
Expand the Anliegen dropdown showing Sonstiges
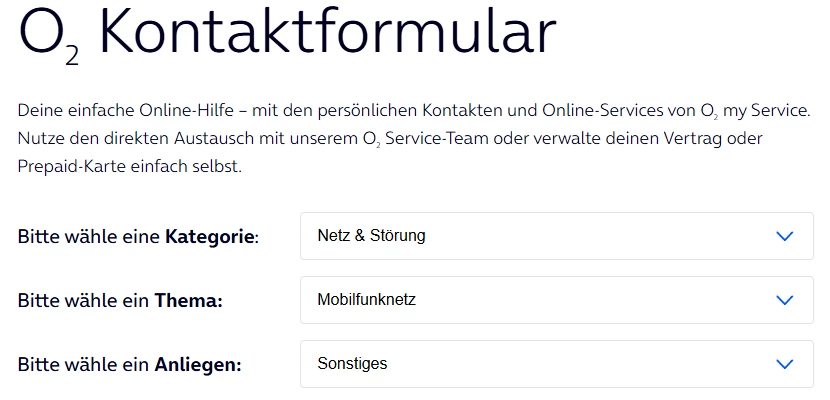point(556,364)
